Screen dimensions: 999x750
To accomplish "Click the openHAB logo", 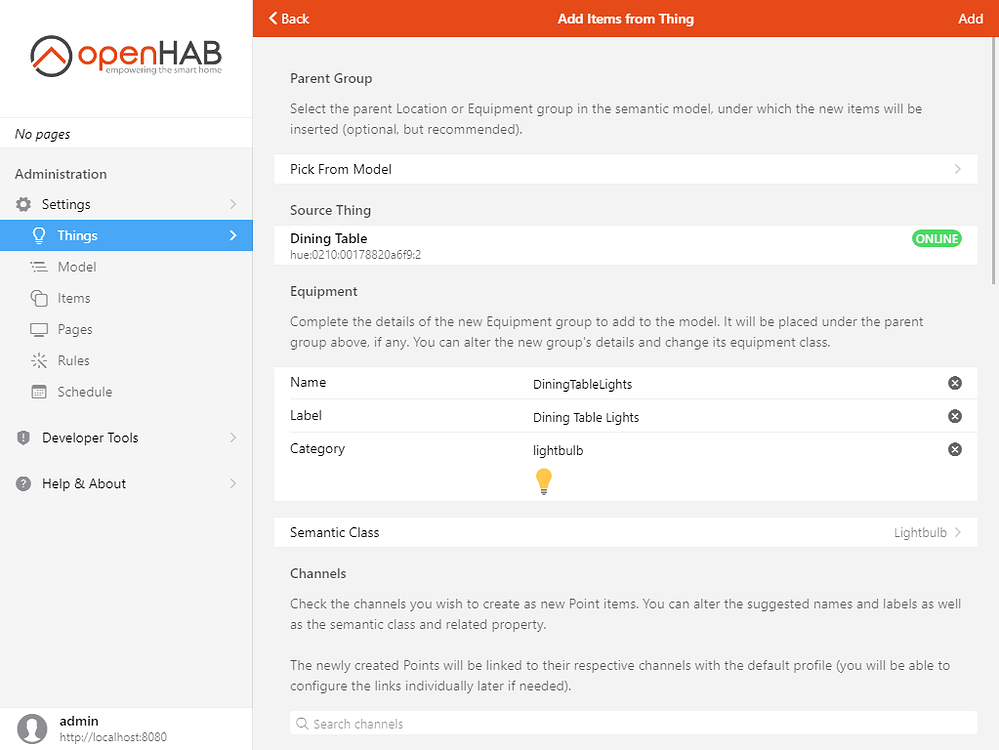I will click(x=125, y=57).
